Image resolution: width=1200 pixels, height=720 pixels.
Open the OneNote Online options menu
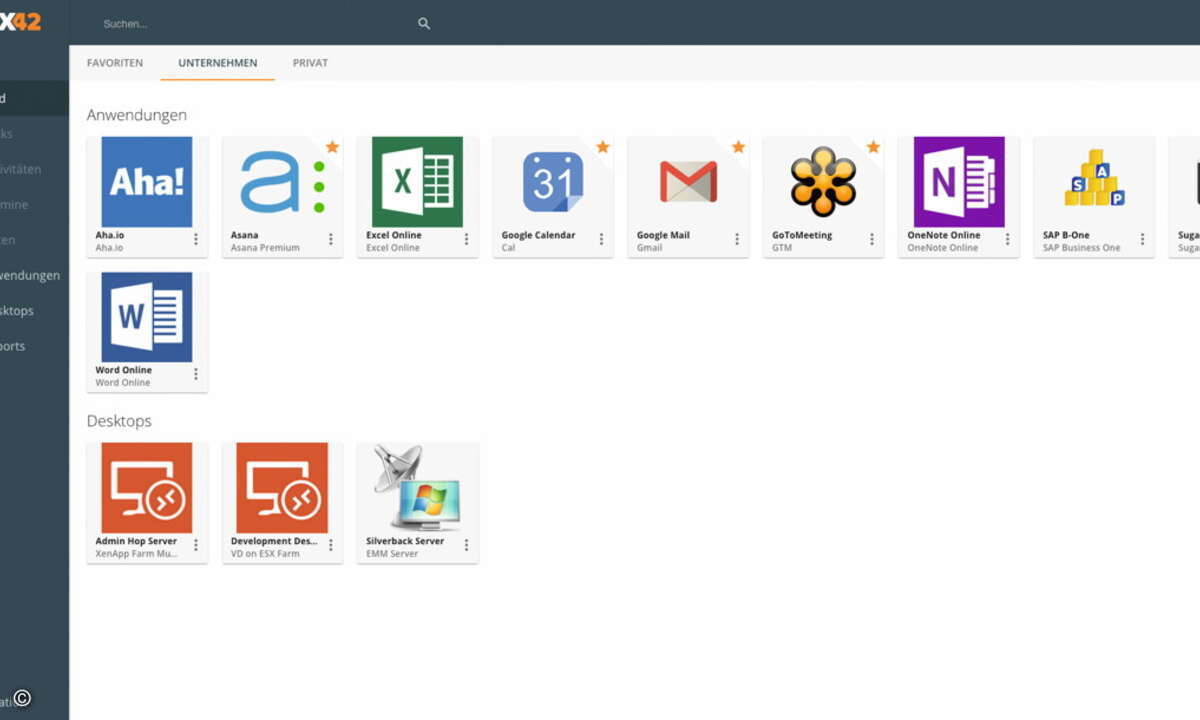tap(1007, 239)
